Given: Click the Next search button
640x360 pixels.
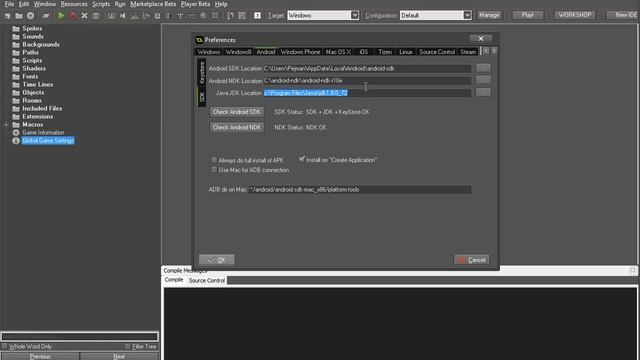Looking at the screenshot, I should (119, 356).
